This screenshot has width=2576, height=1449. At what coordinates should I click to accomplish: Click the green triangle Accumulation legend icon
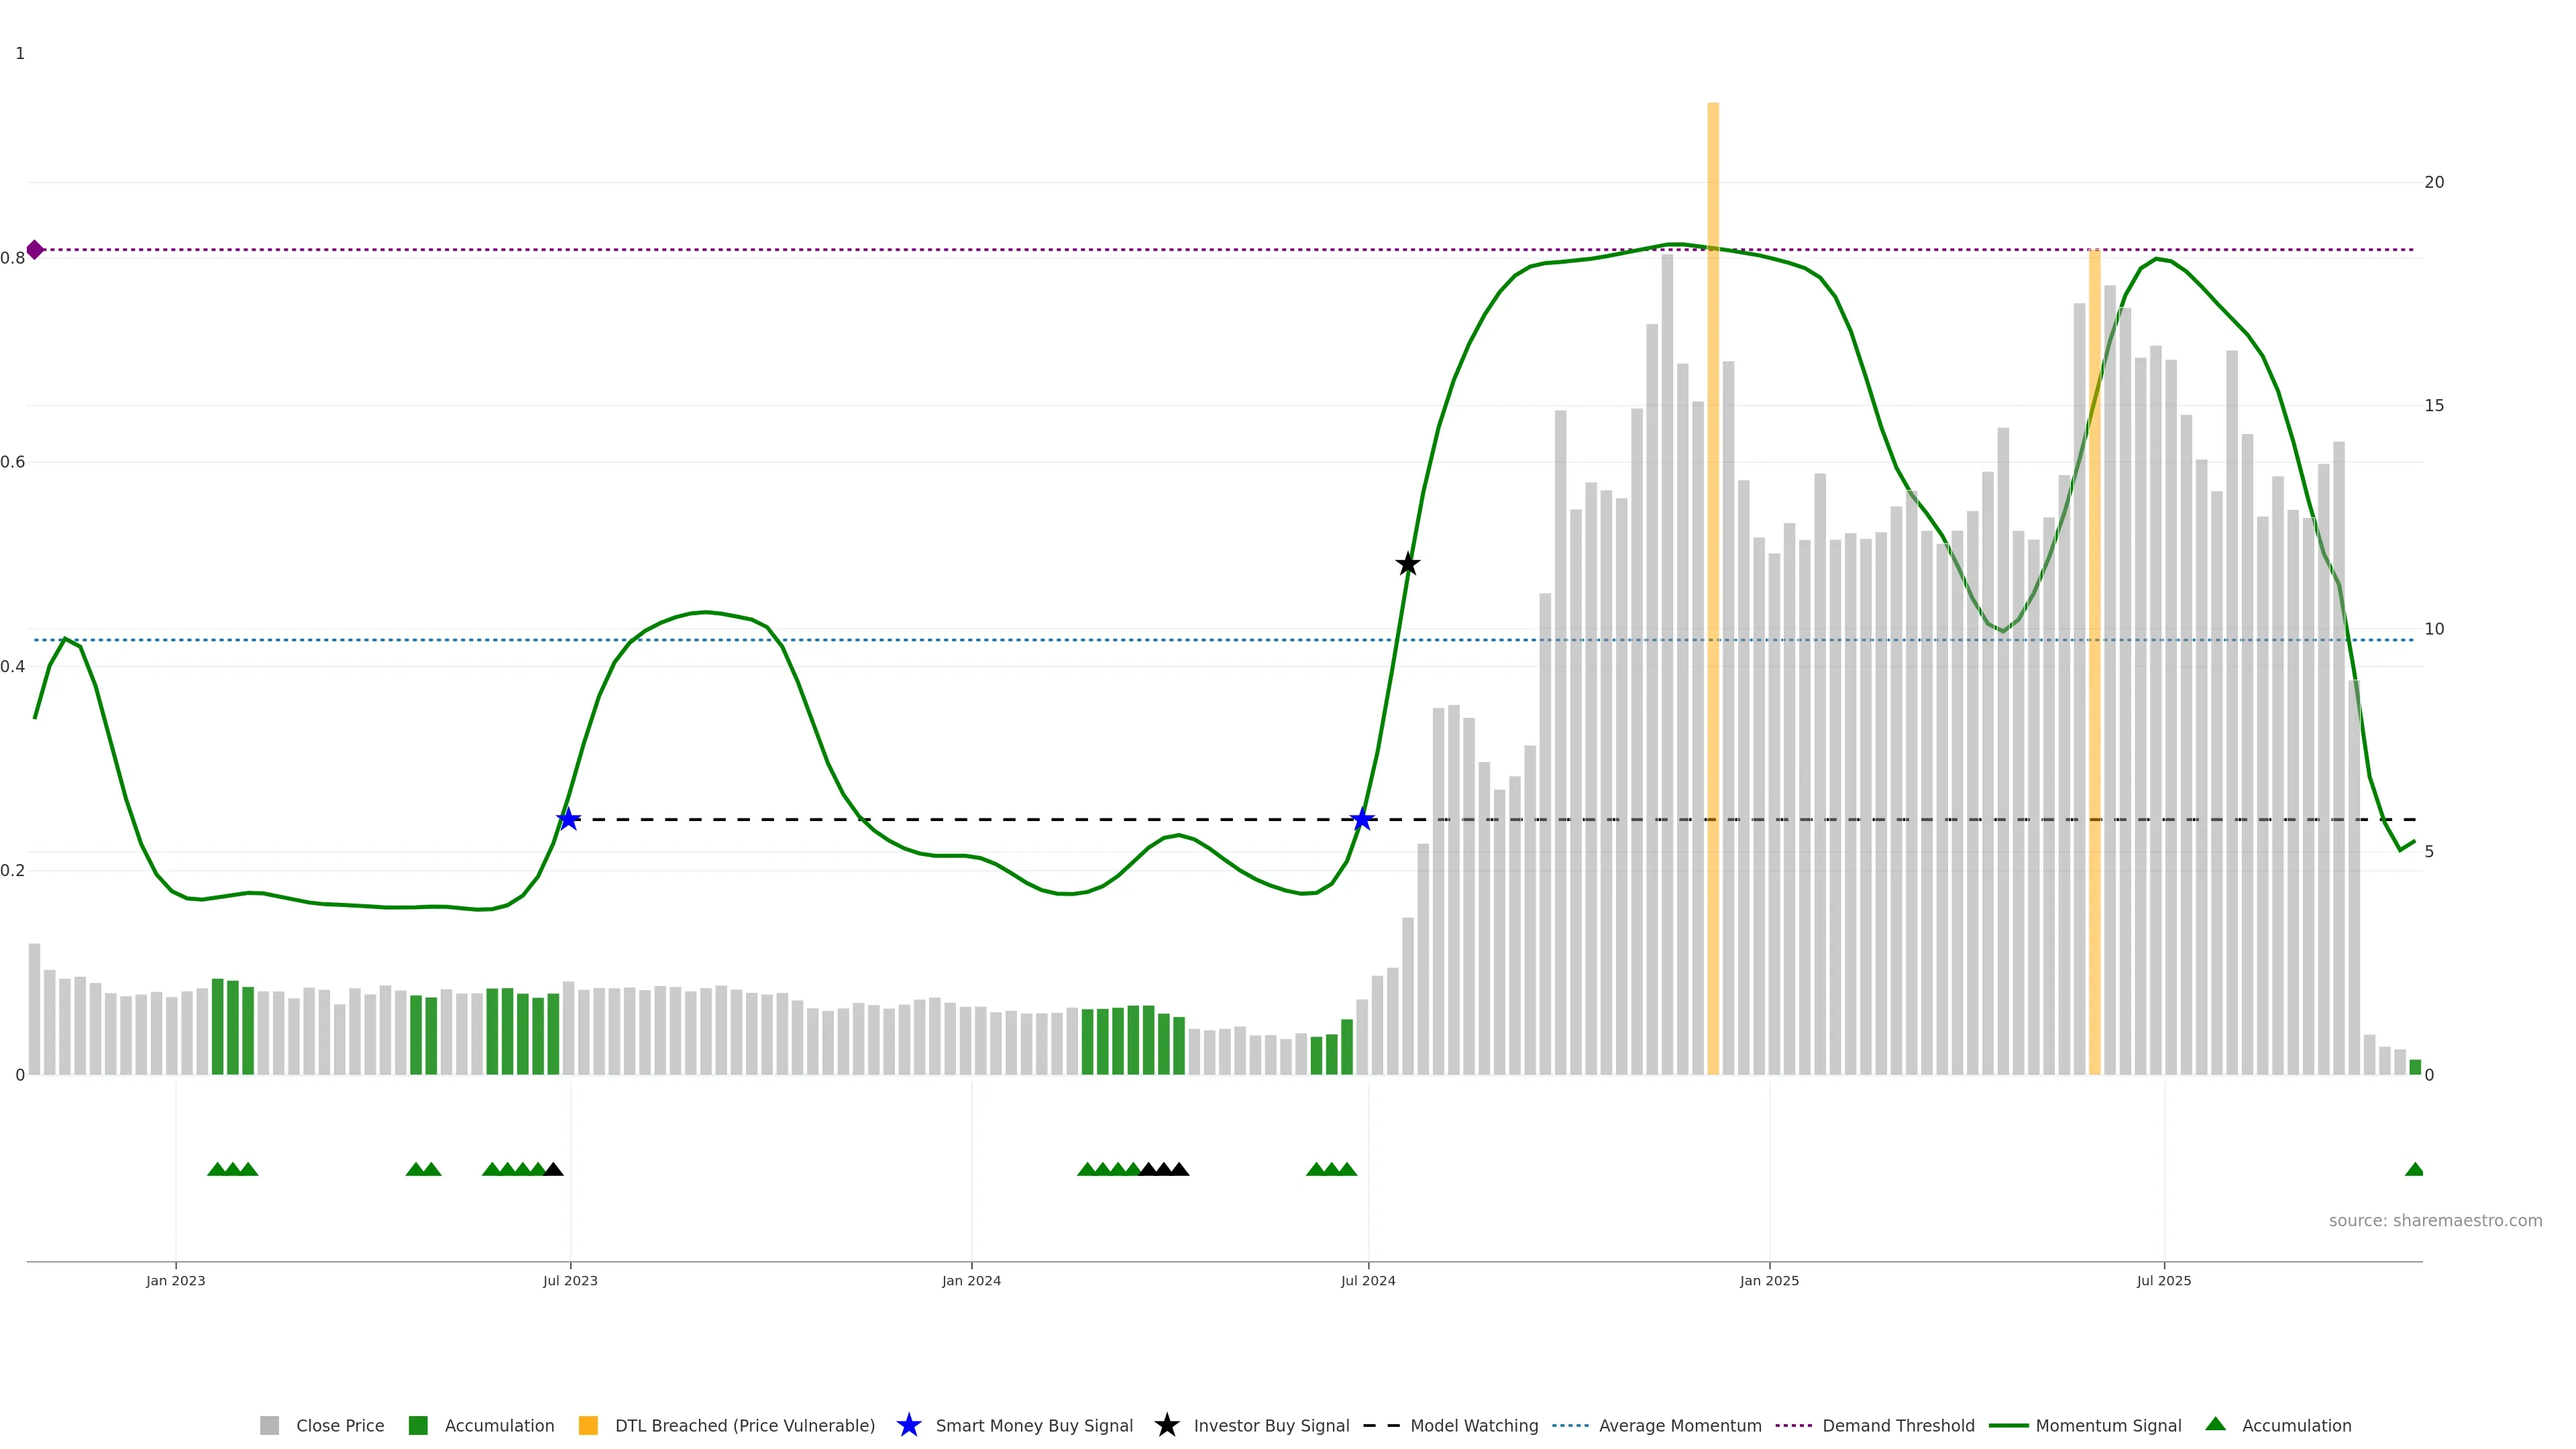(x=2215, y=1424)
